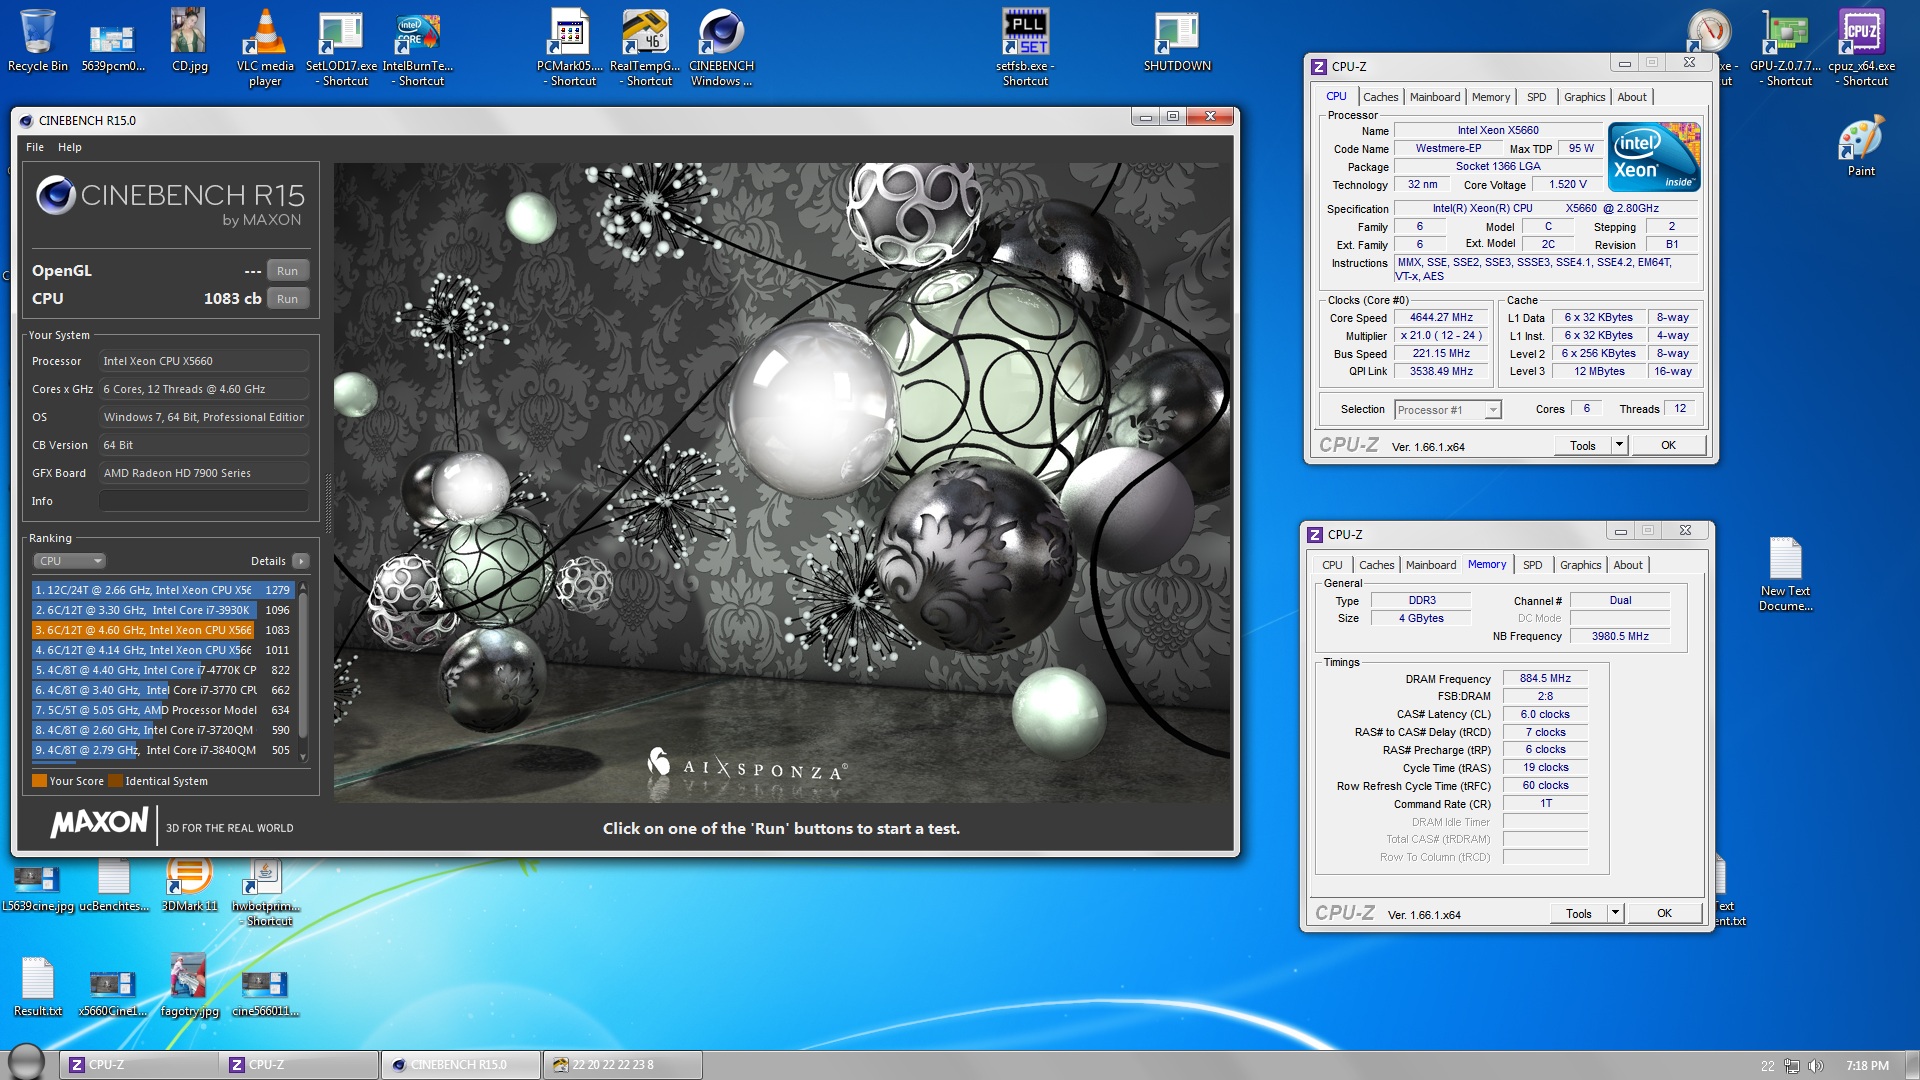
Task: Click the Windows Start orb
Action: [x=26, y=1062]
